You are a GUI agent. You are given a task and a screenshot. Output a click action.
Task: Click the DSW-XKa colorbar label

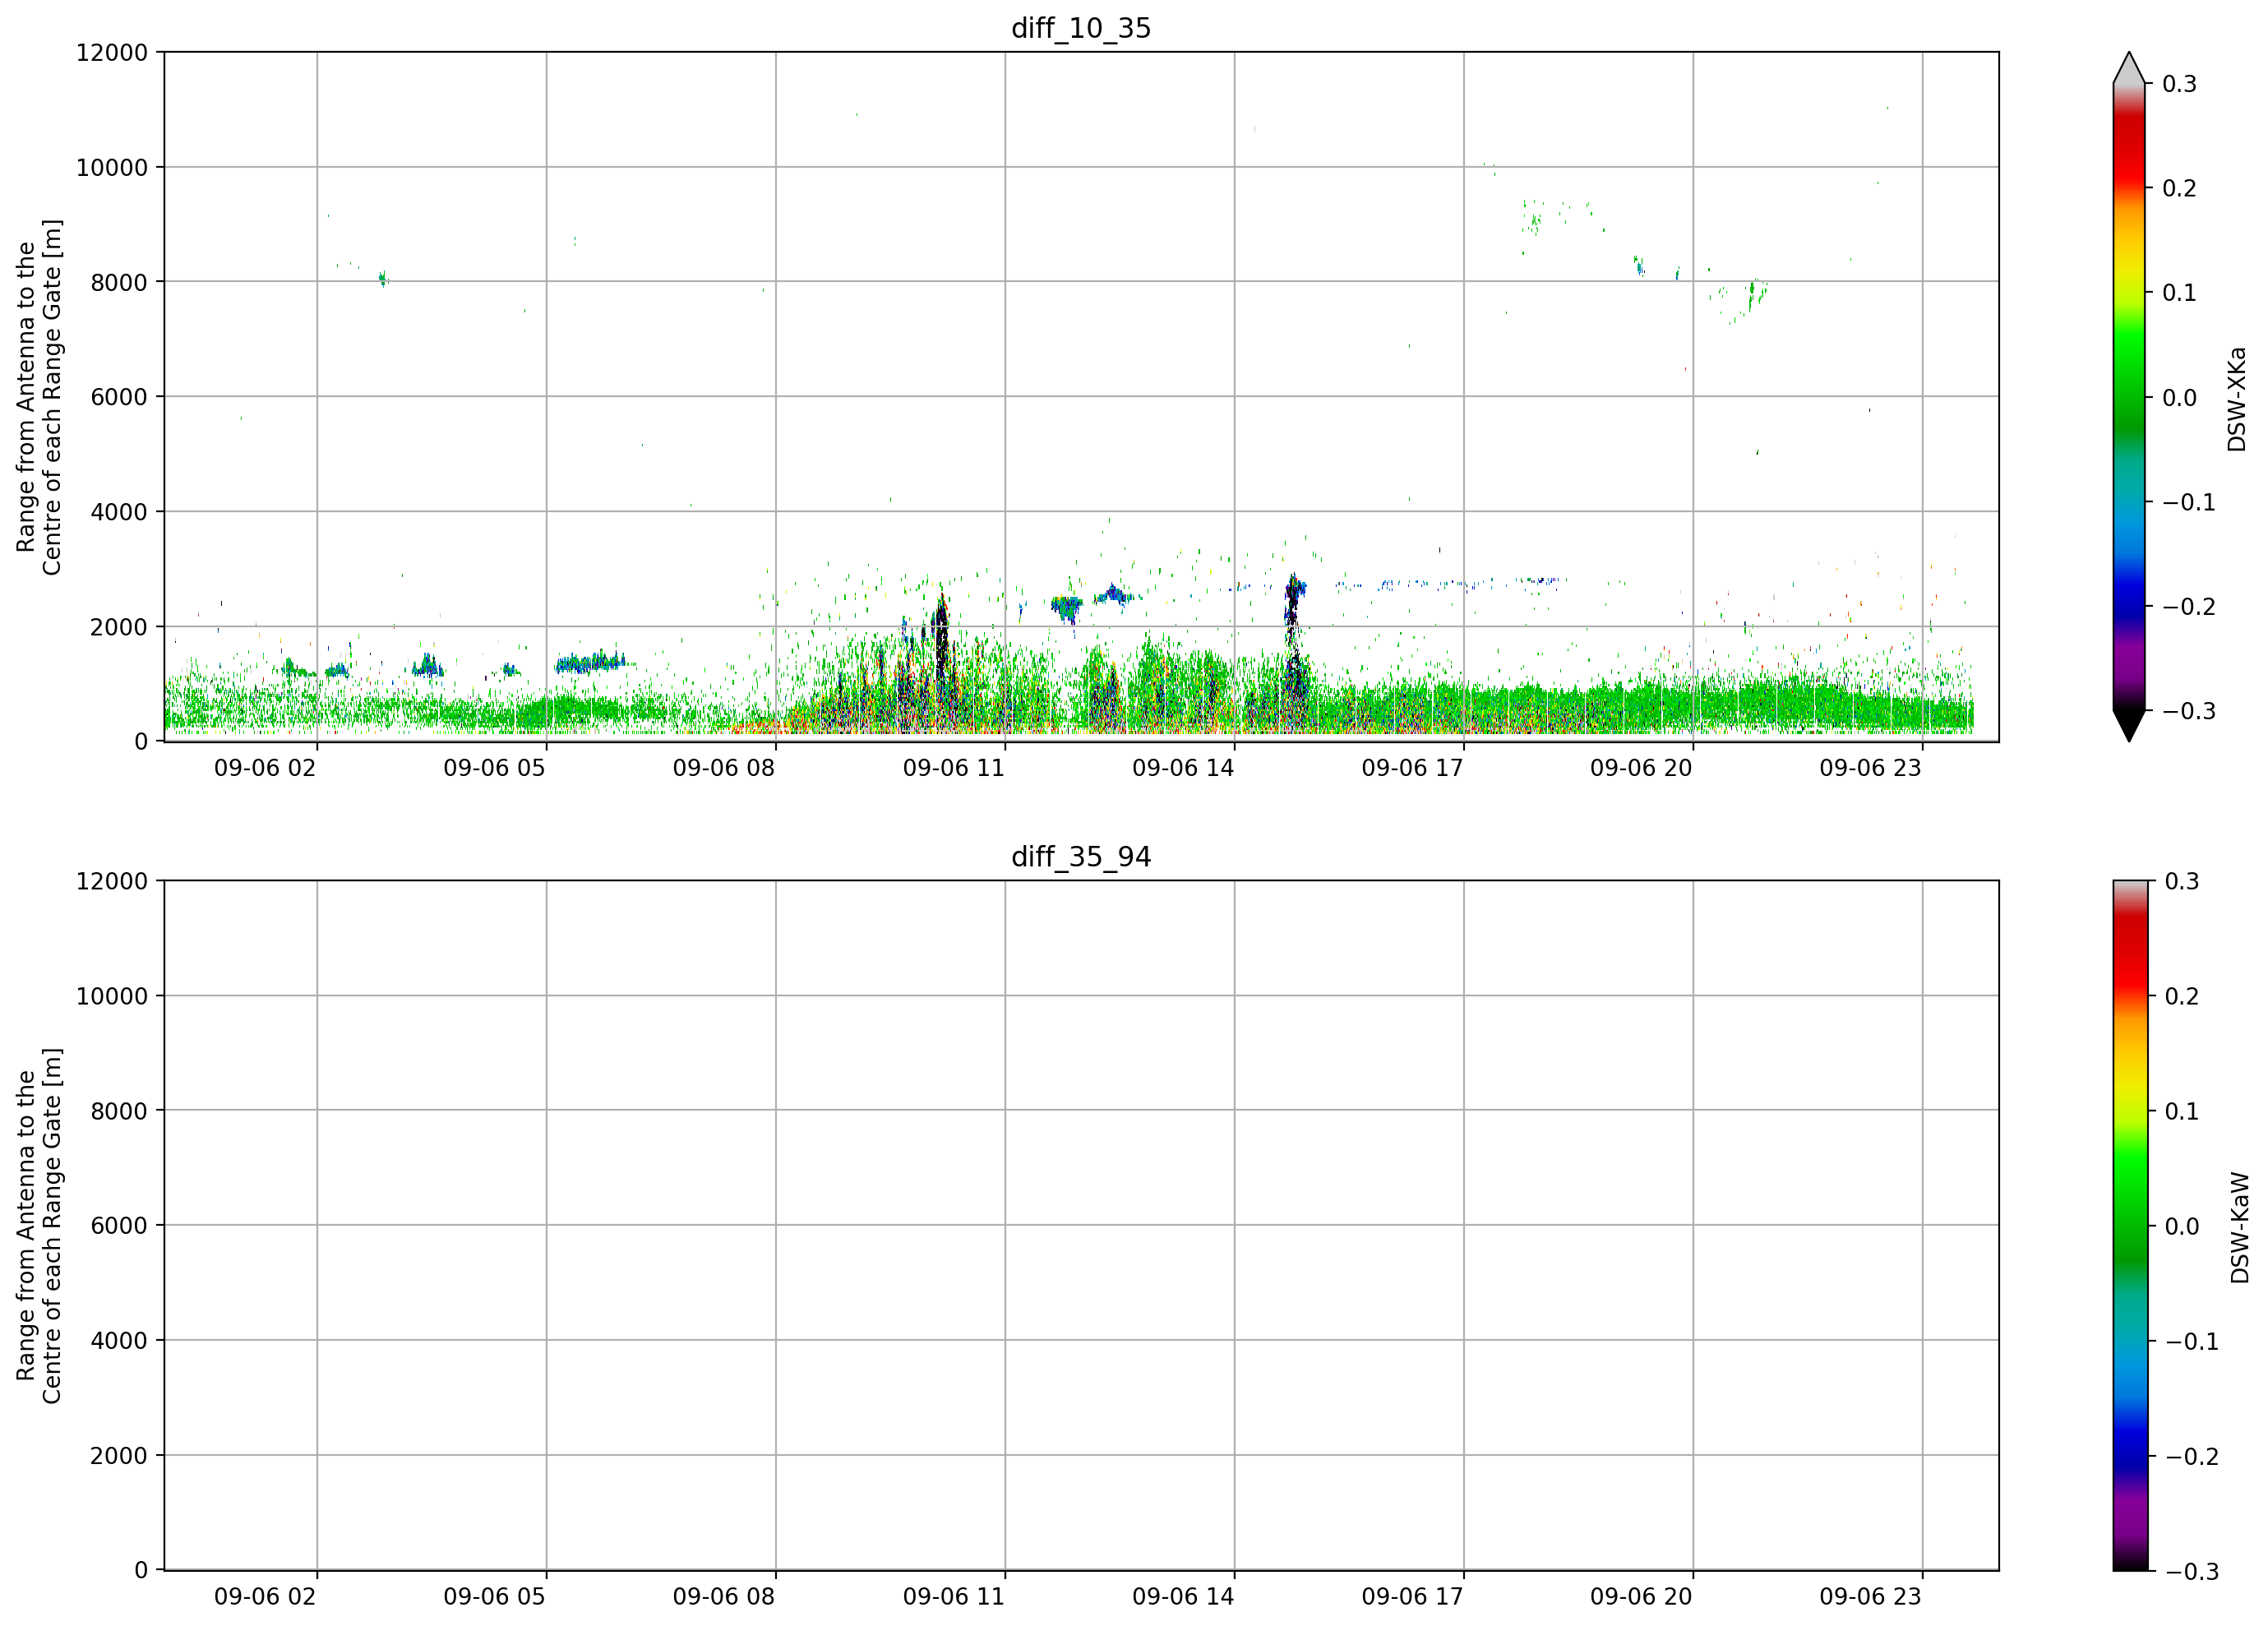tap(2237, 399)
